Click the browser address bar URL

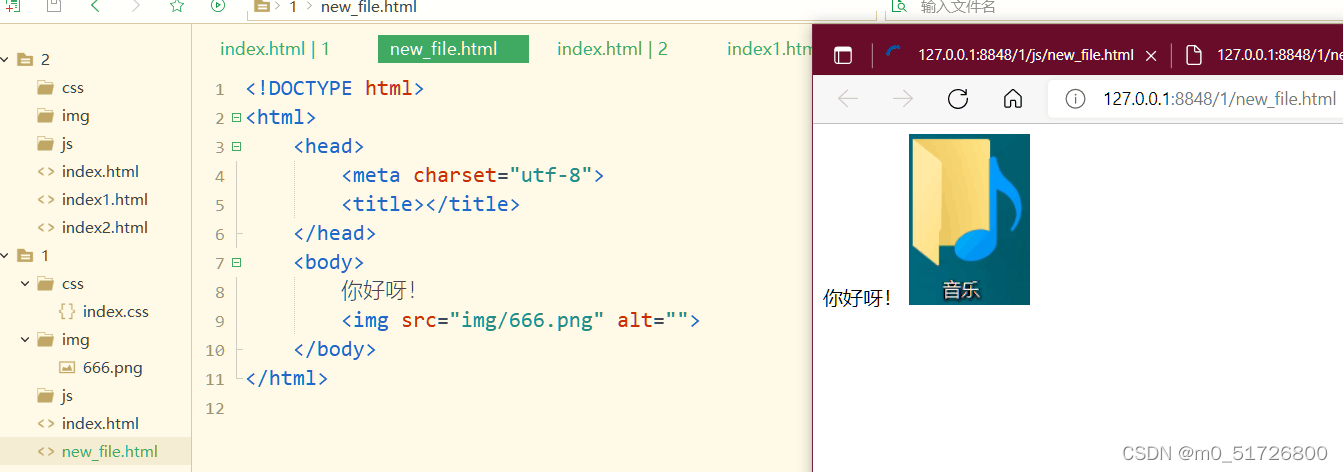coord(1219,99)
